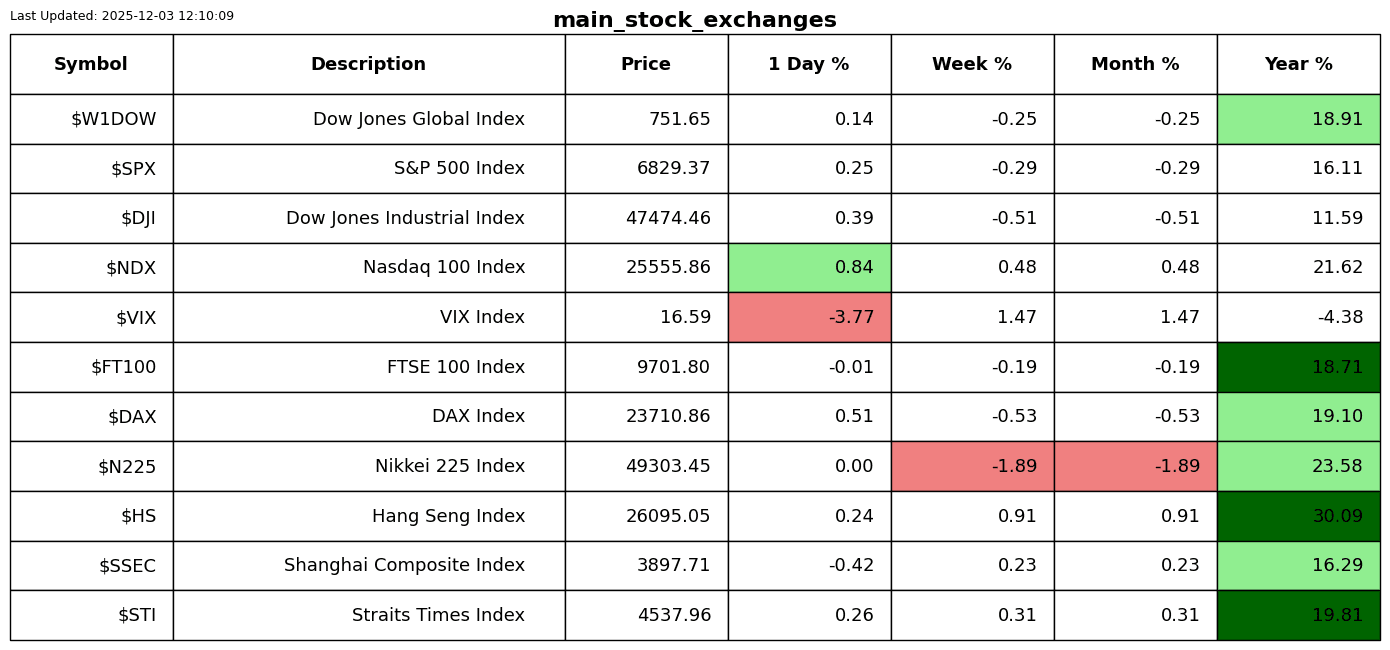
Task: Click the Month % column header
Action: click(x=1135, y=65)
